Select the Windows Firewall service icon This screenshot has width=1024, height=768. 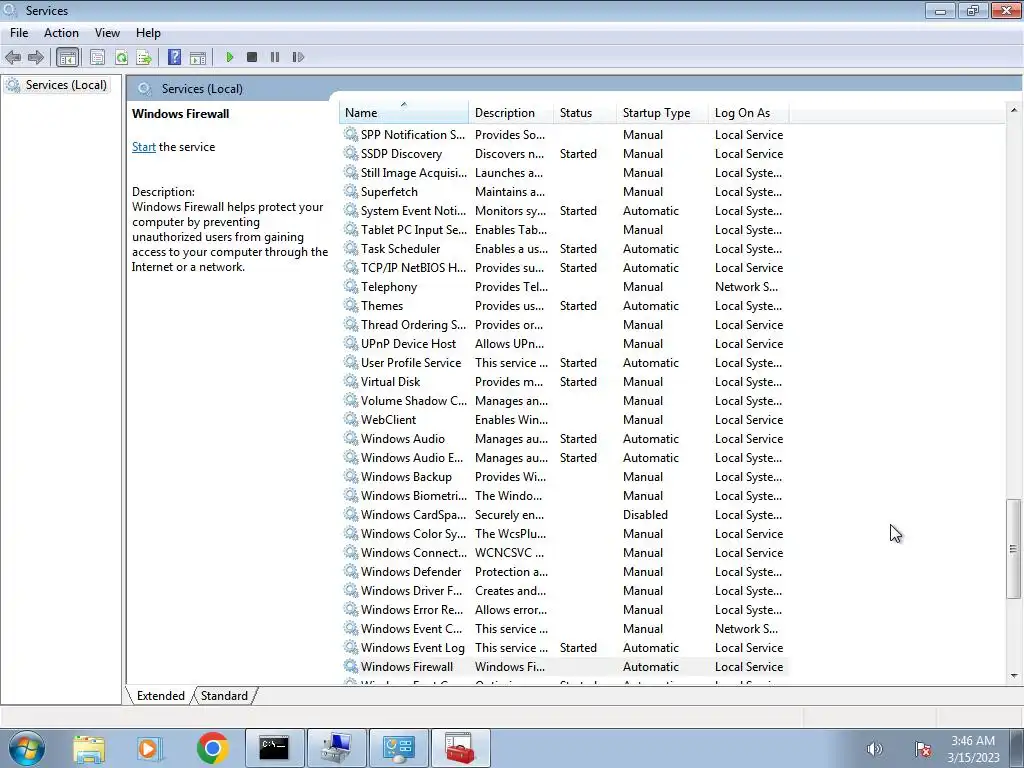point(351,667)
